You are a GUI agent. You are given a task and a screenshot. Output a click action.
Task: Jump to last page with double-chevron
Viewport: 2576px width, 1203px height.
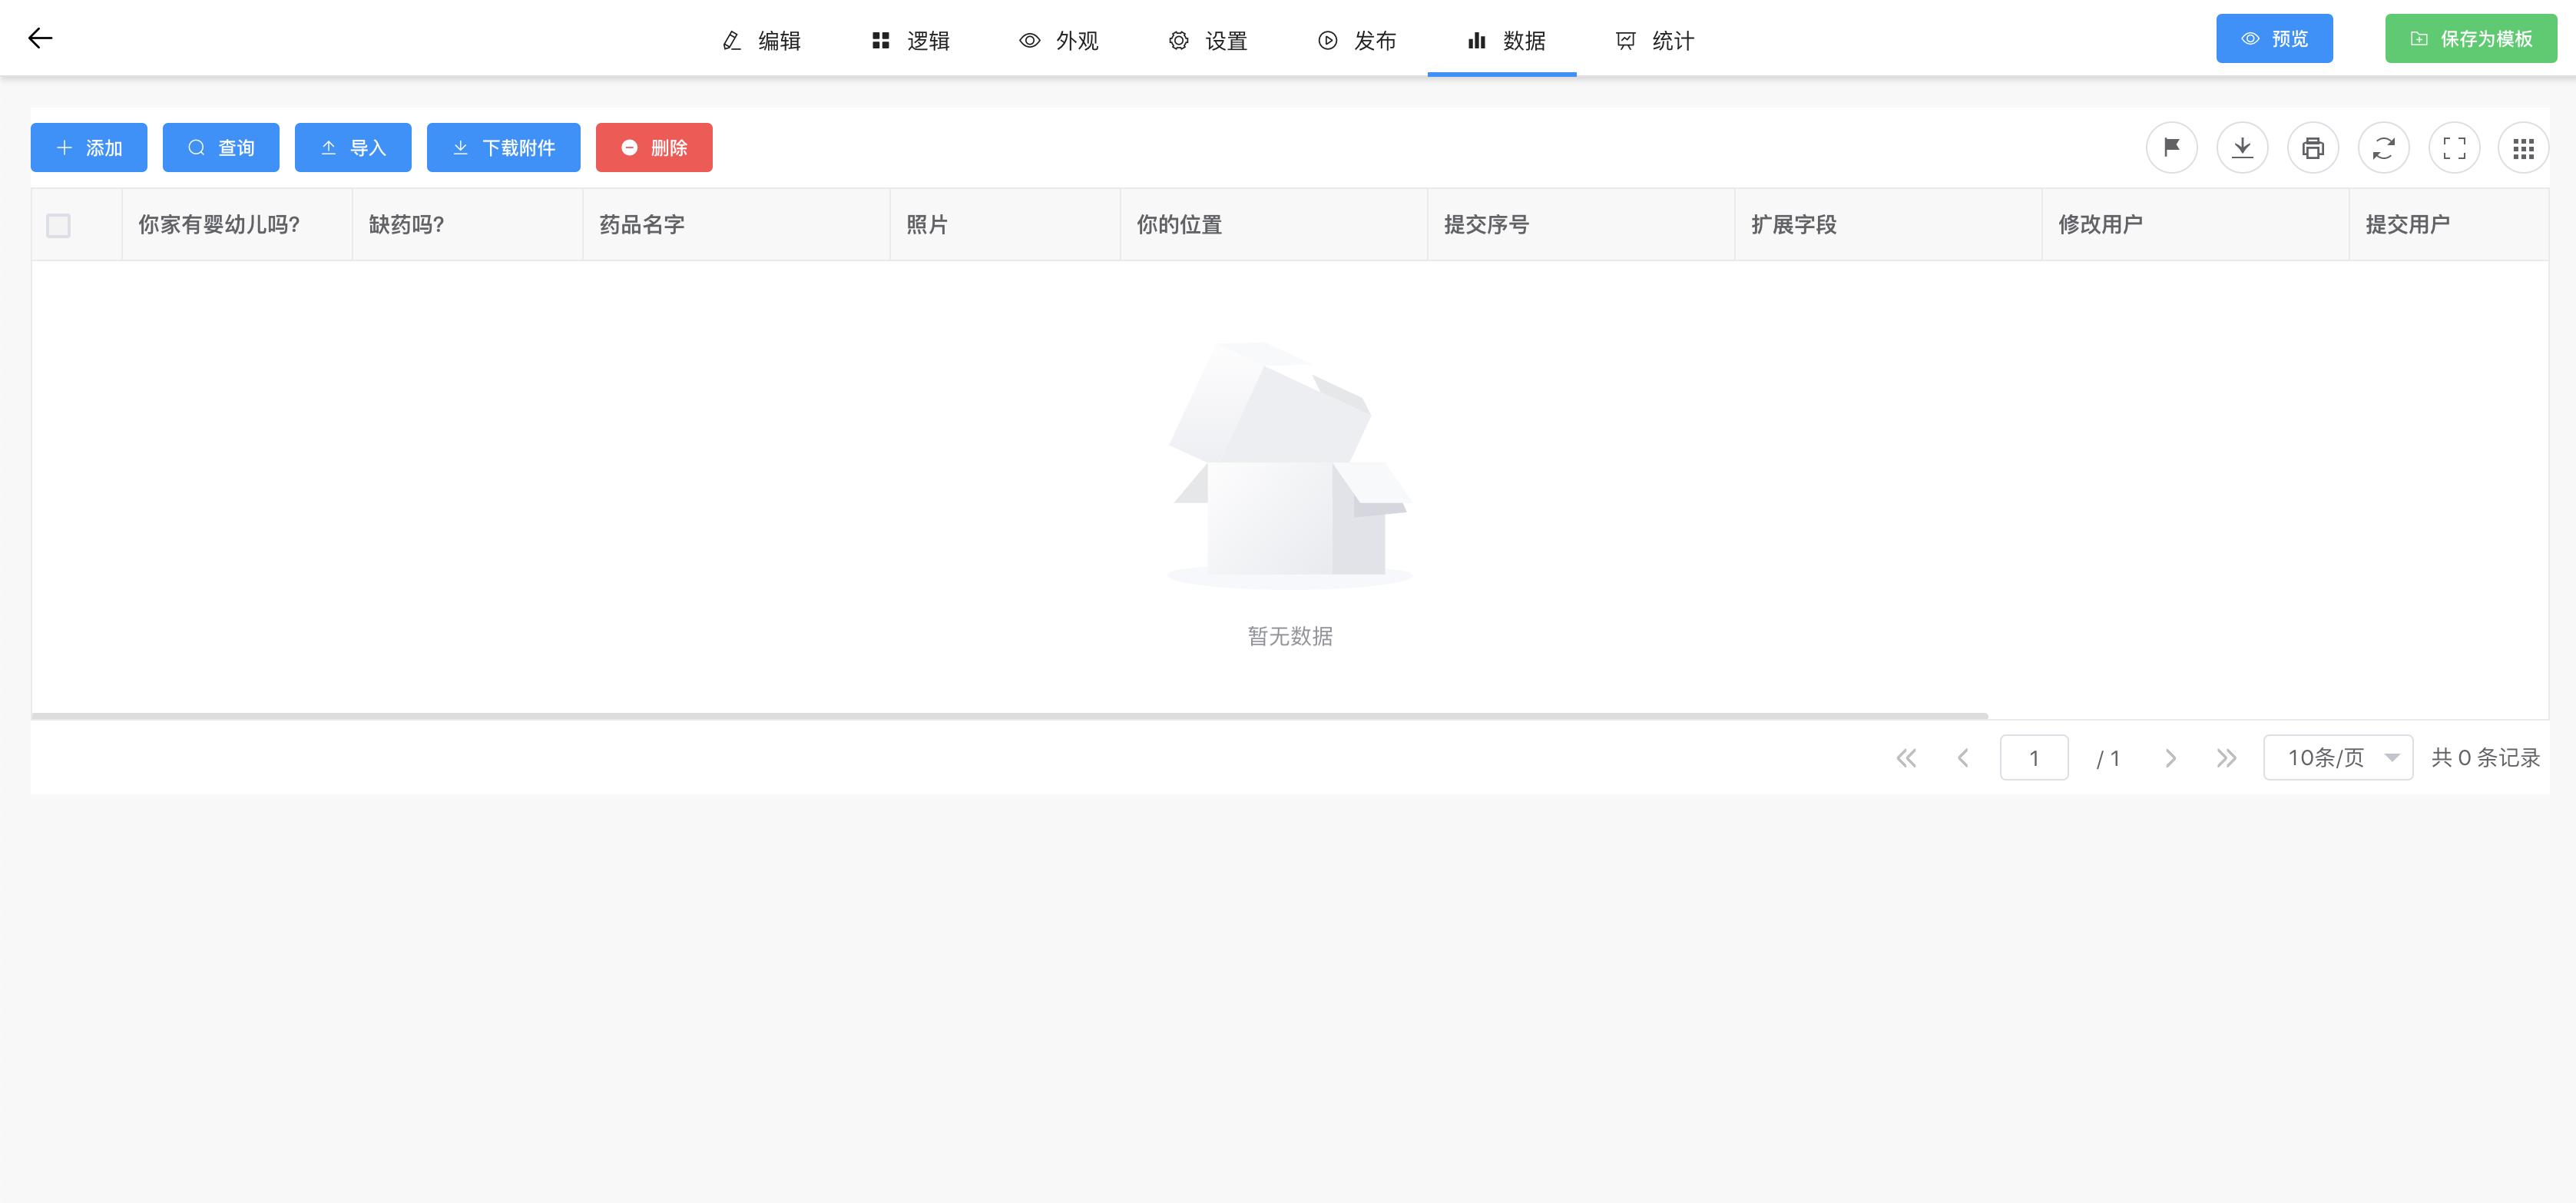(x=2227, y=757)
